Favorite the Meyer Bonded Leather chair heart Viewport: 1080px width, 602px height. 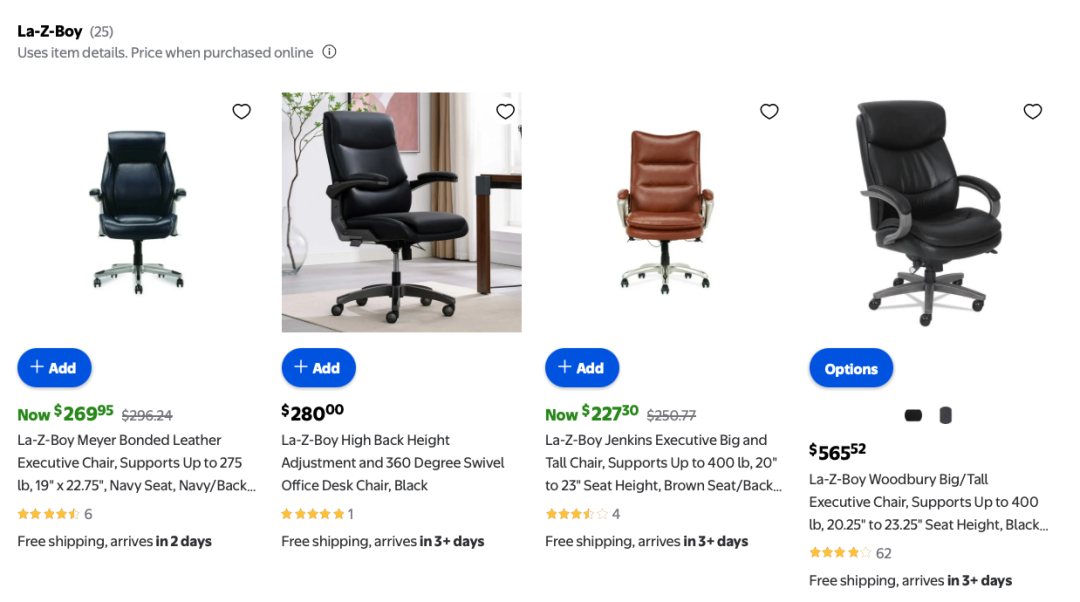pyautogui.click(x=241, y=111)
